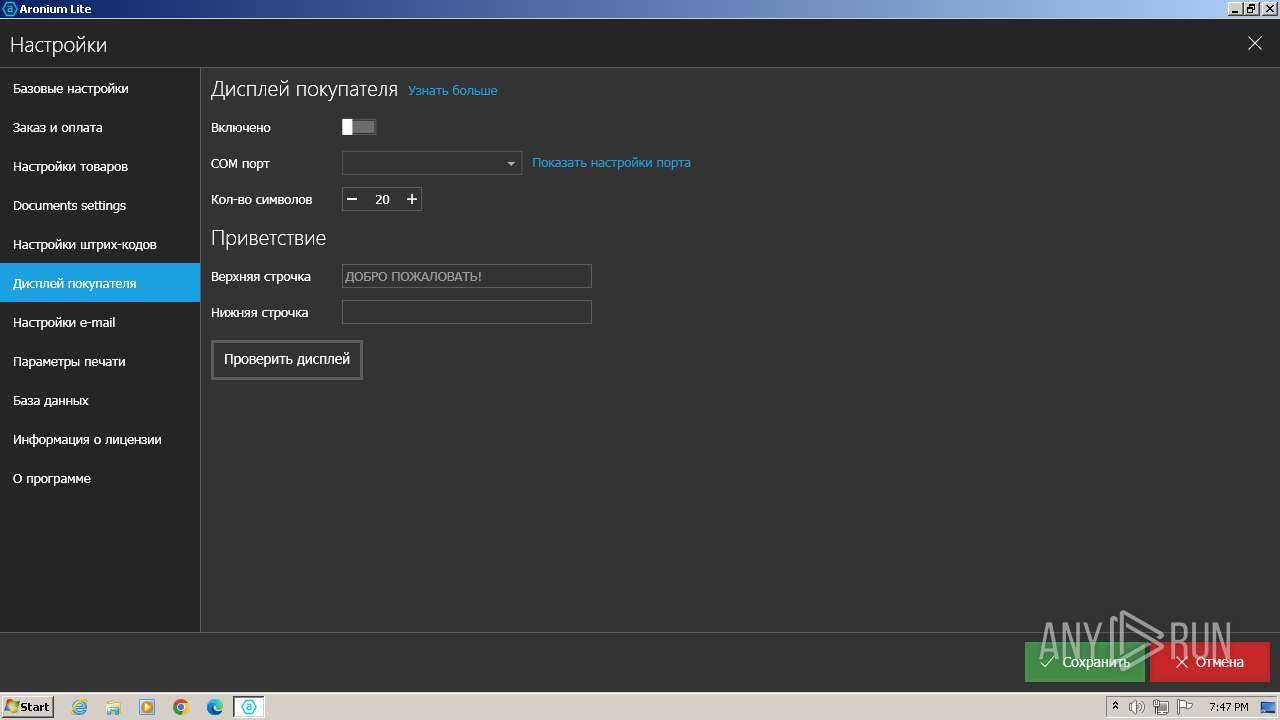1280x720 pixels.
Task: Open Настройки e-mail section
Action: [x=100, y=322]
